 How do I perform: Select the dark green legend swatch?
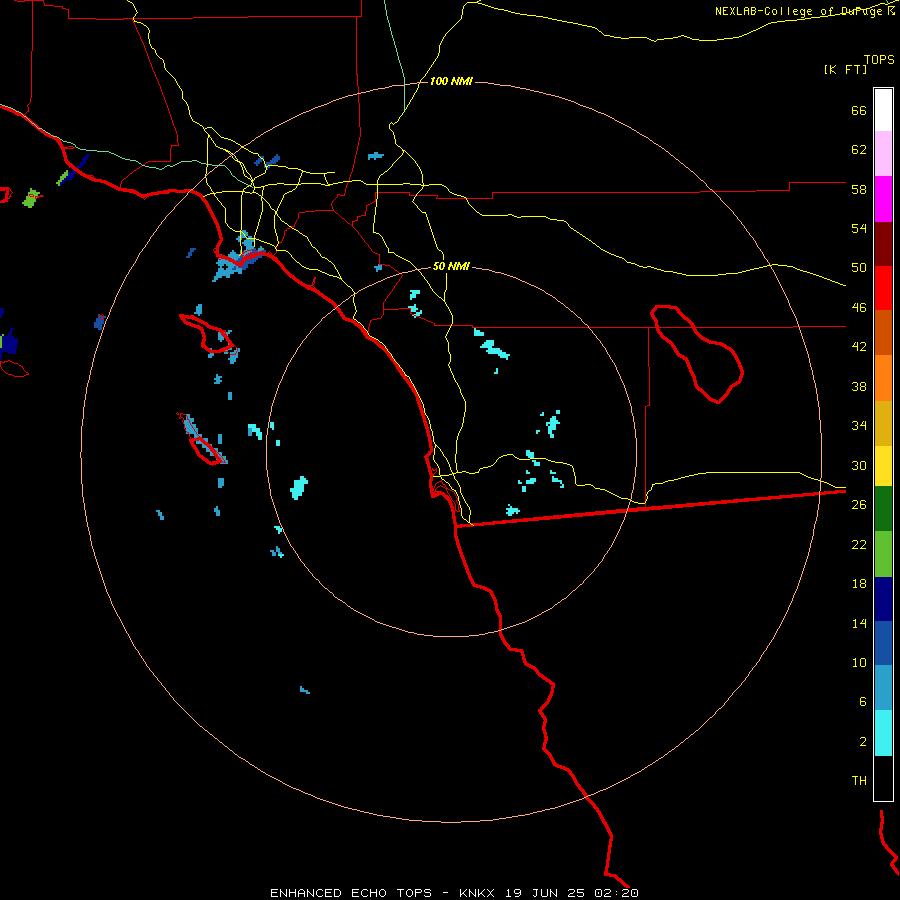click(883, 509)
